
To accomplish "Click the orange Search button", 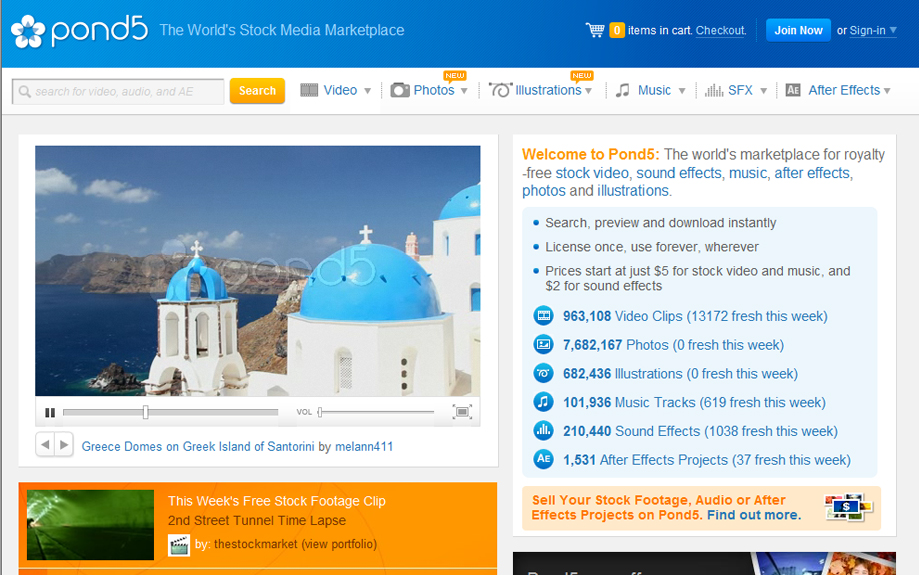I will point(257,91).
